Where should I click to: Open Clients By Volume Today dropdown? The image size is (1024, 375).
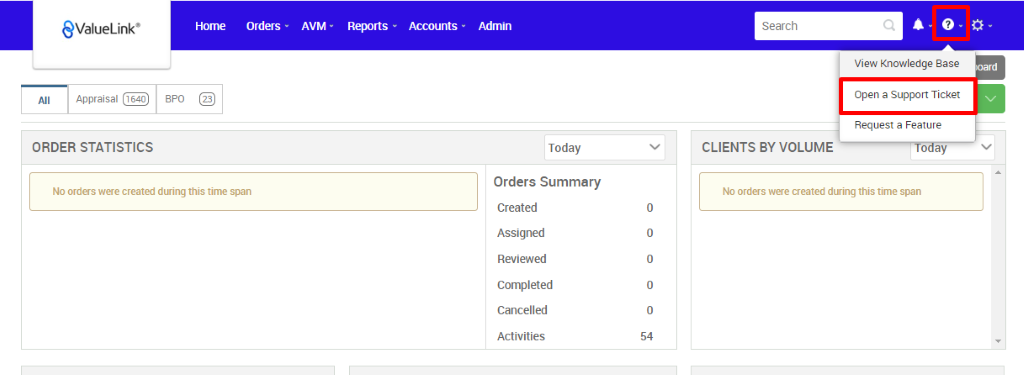pyautogui.click(x=952, y=148)
